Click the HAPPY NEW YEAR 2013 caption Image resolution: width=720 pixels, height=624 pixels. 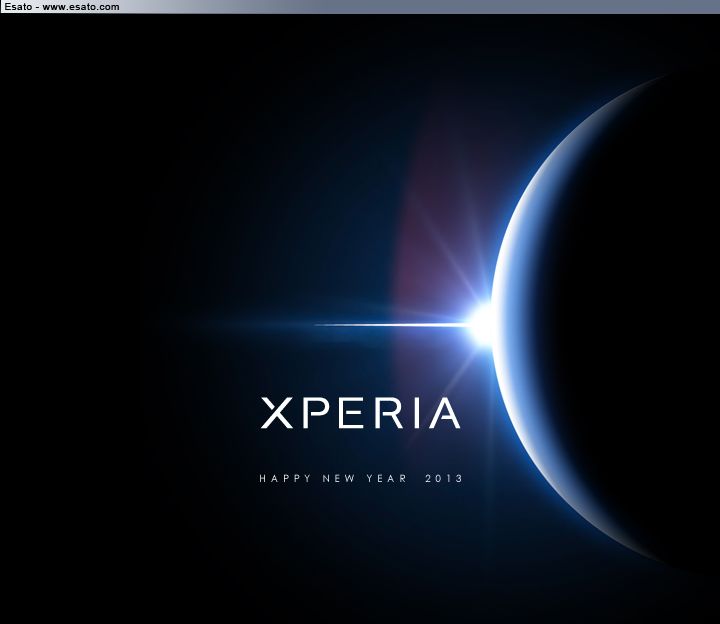(361, 478)
